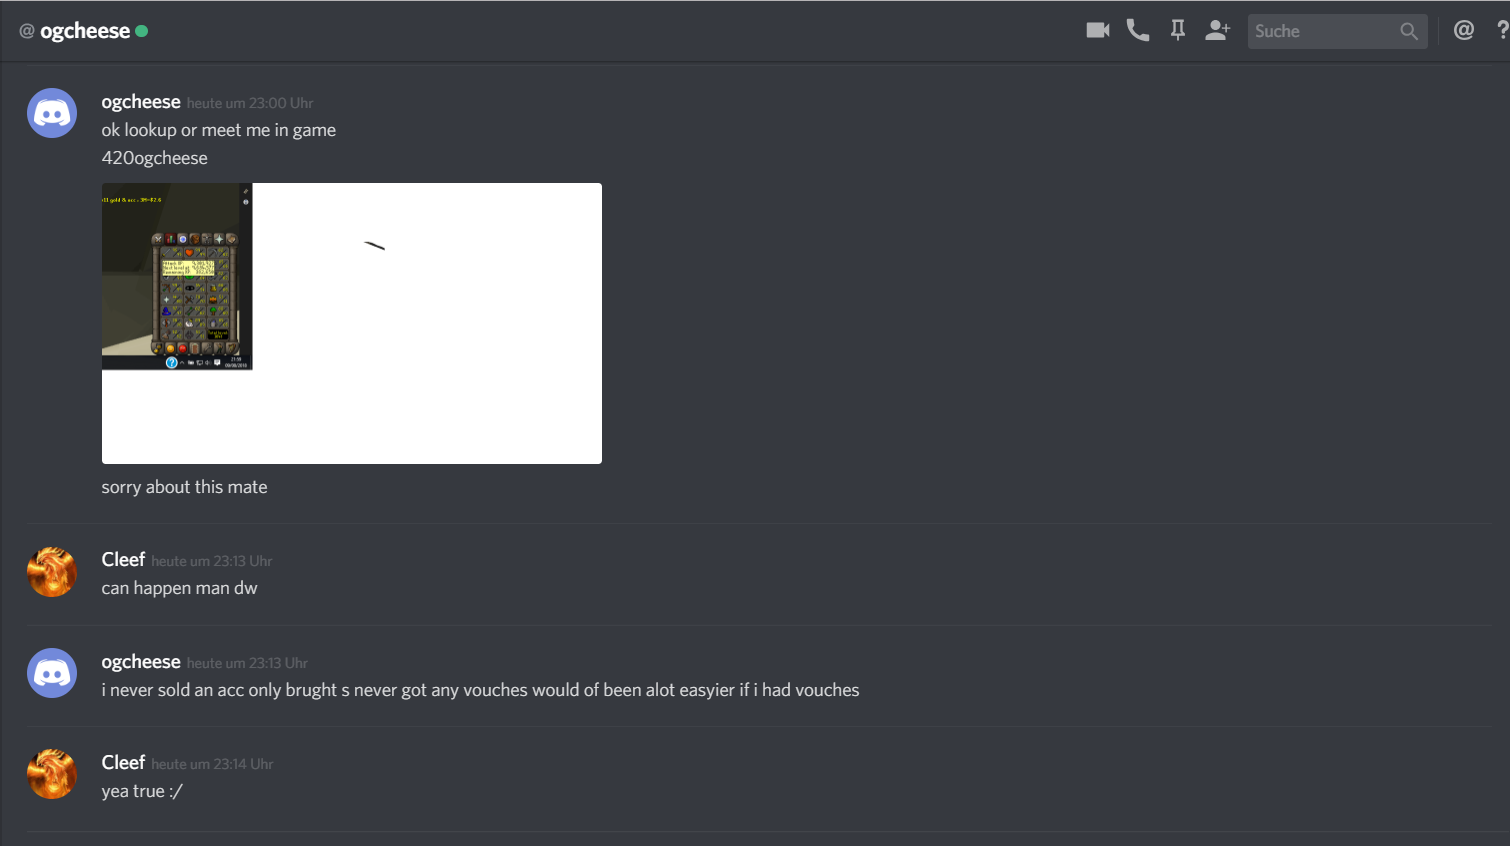1510x846 pixels.
Task: Click the green online status dot
Action: 142,31
